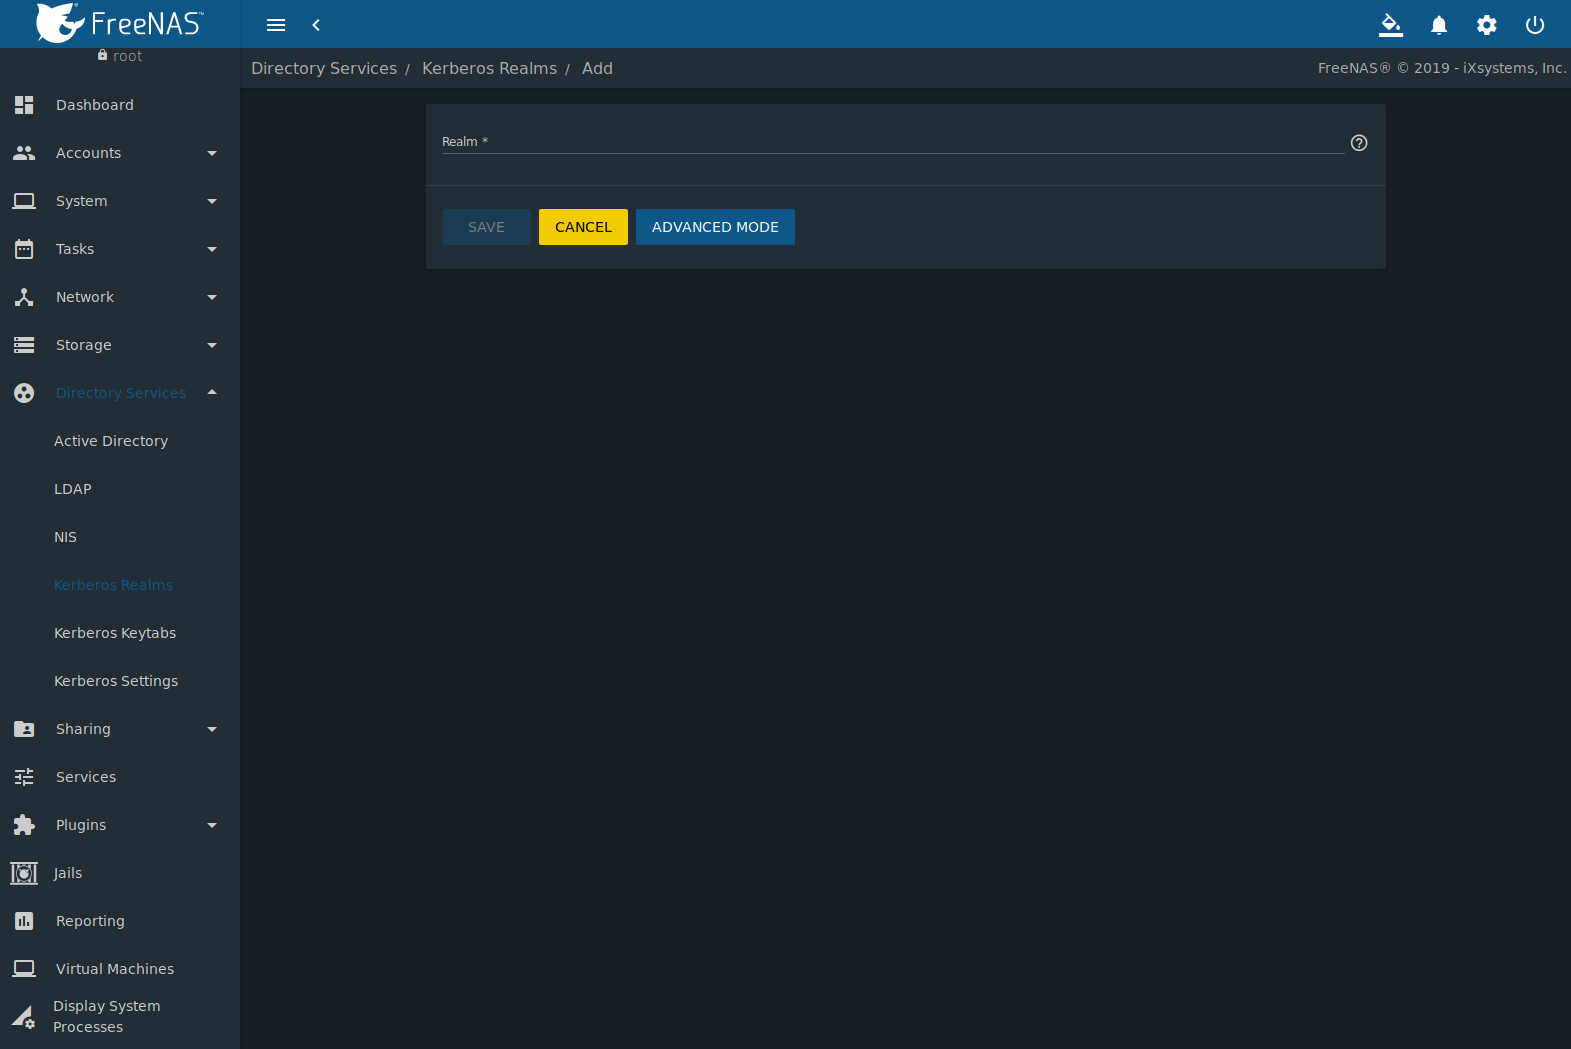Click the Services sliders icon
The height and width of the screenshot is (1049, 1571).
tap(24, 777)
